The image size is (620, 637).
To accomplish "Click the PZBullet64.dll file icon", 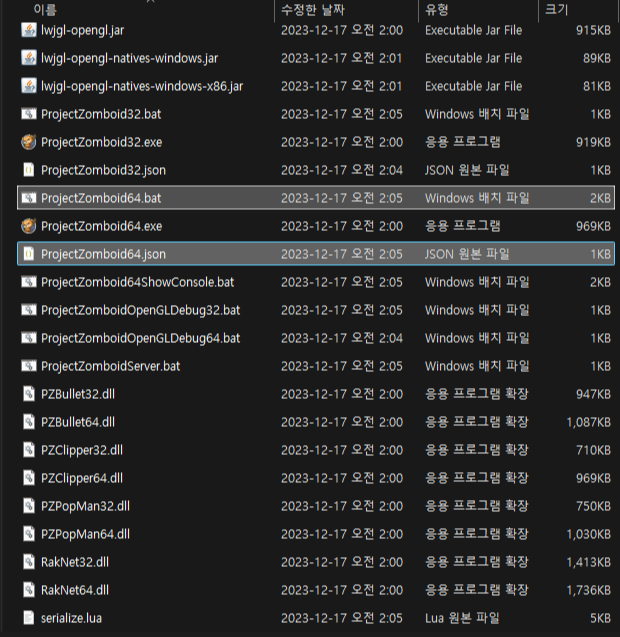I will click(29, 422).
